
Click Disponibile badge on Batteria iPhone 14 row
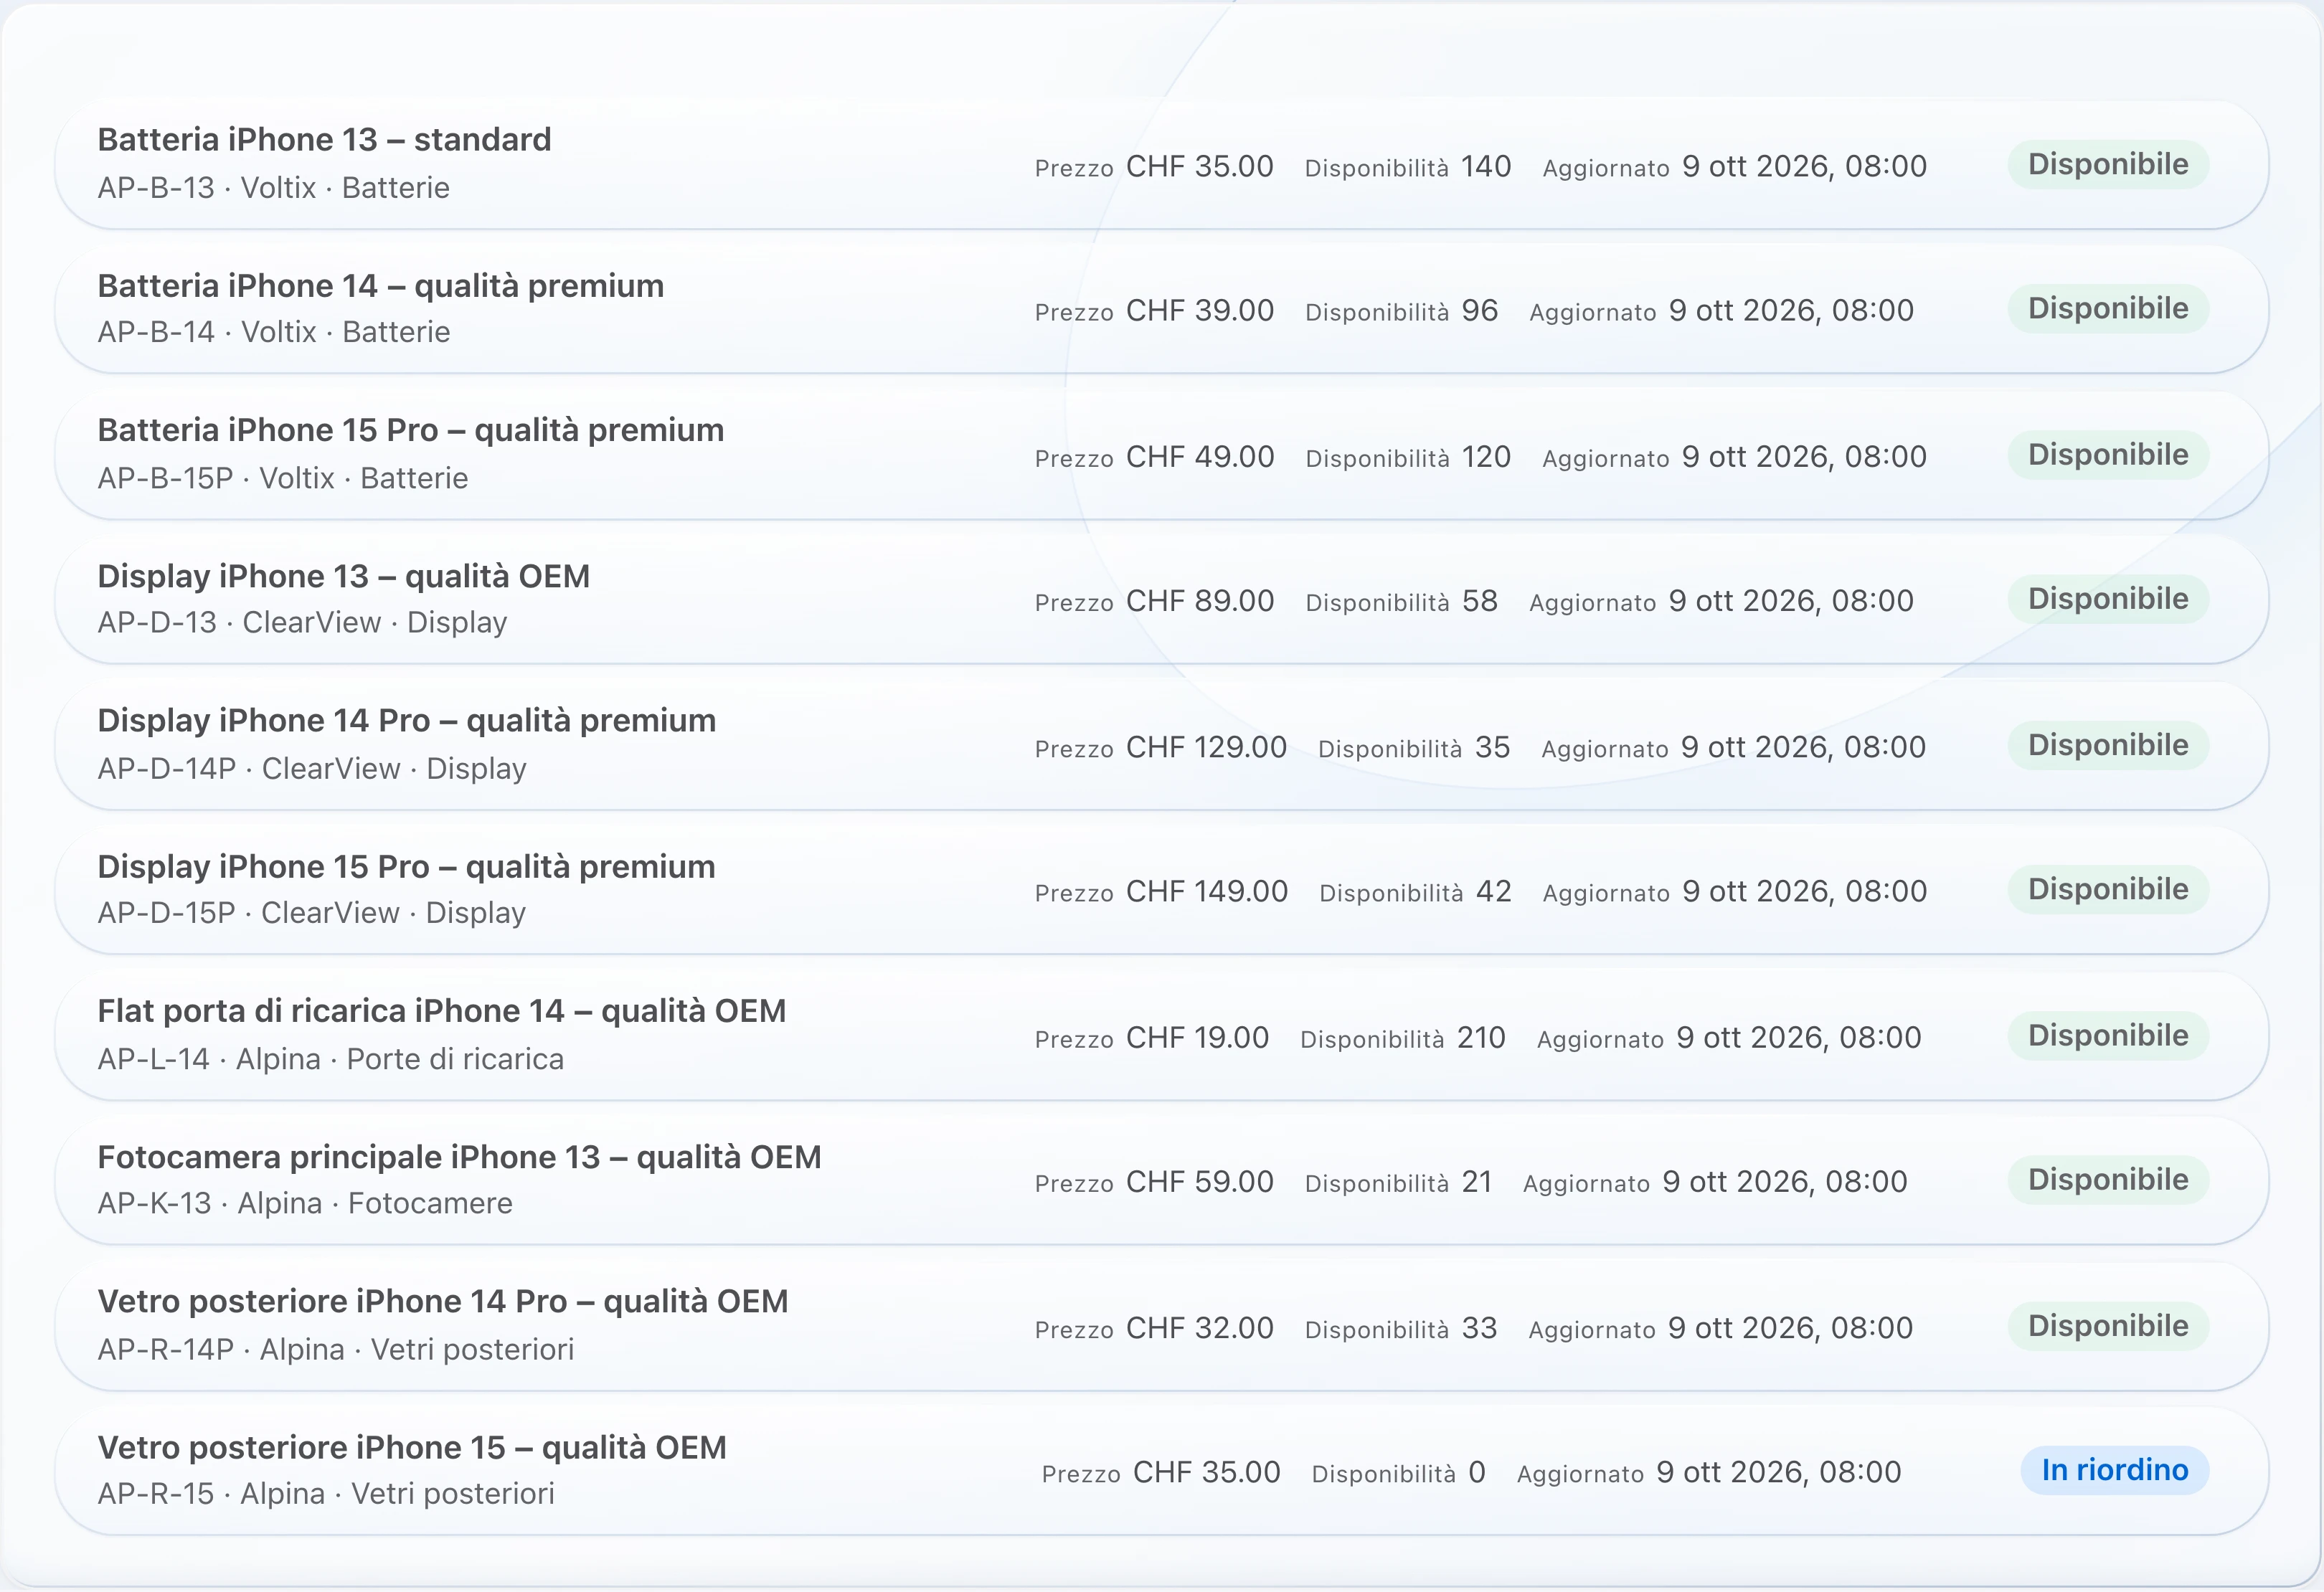tap(2108, 309)
